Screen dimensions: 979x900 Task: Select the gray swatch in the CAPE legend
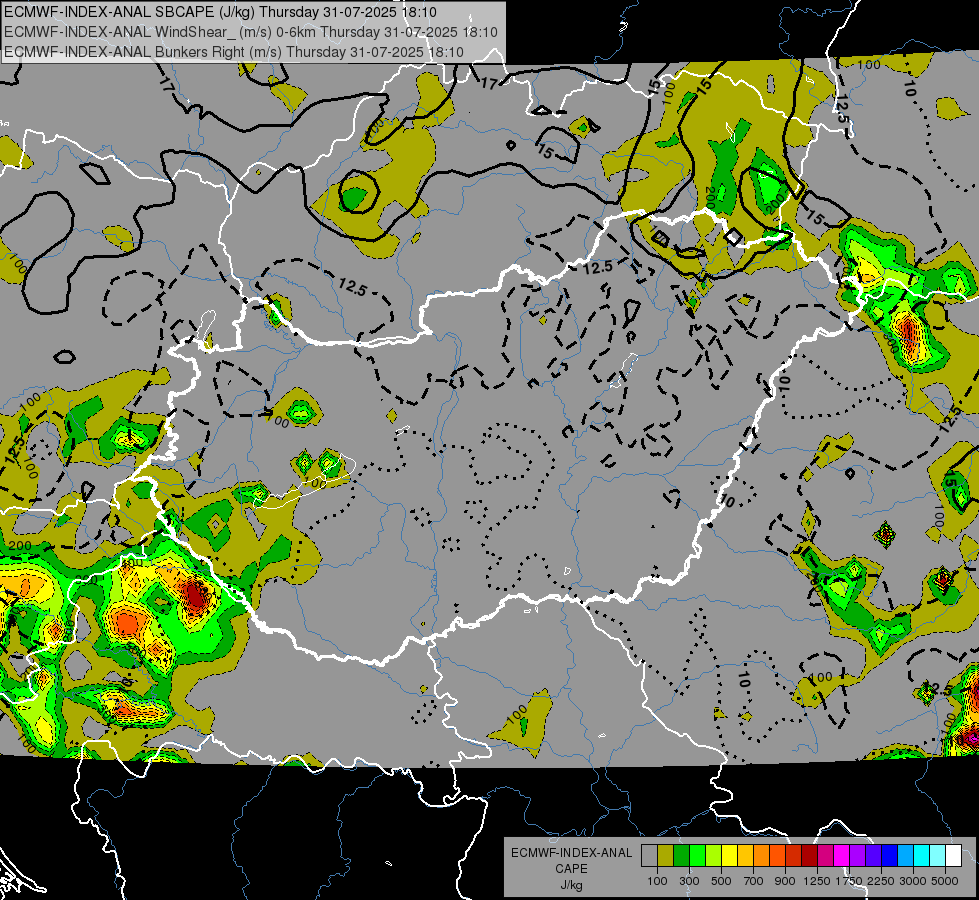click(649, 856)
